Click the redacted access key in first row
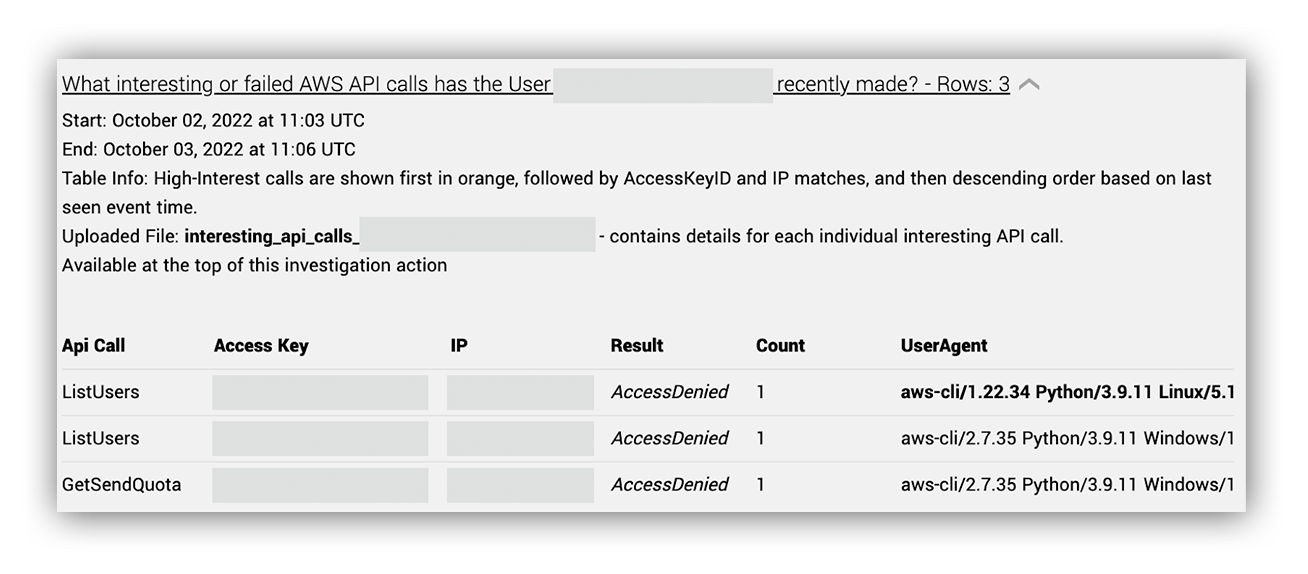This screenshot has width=1308, height=574. coord(320,392)
